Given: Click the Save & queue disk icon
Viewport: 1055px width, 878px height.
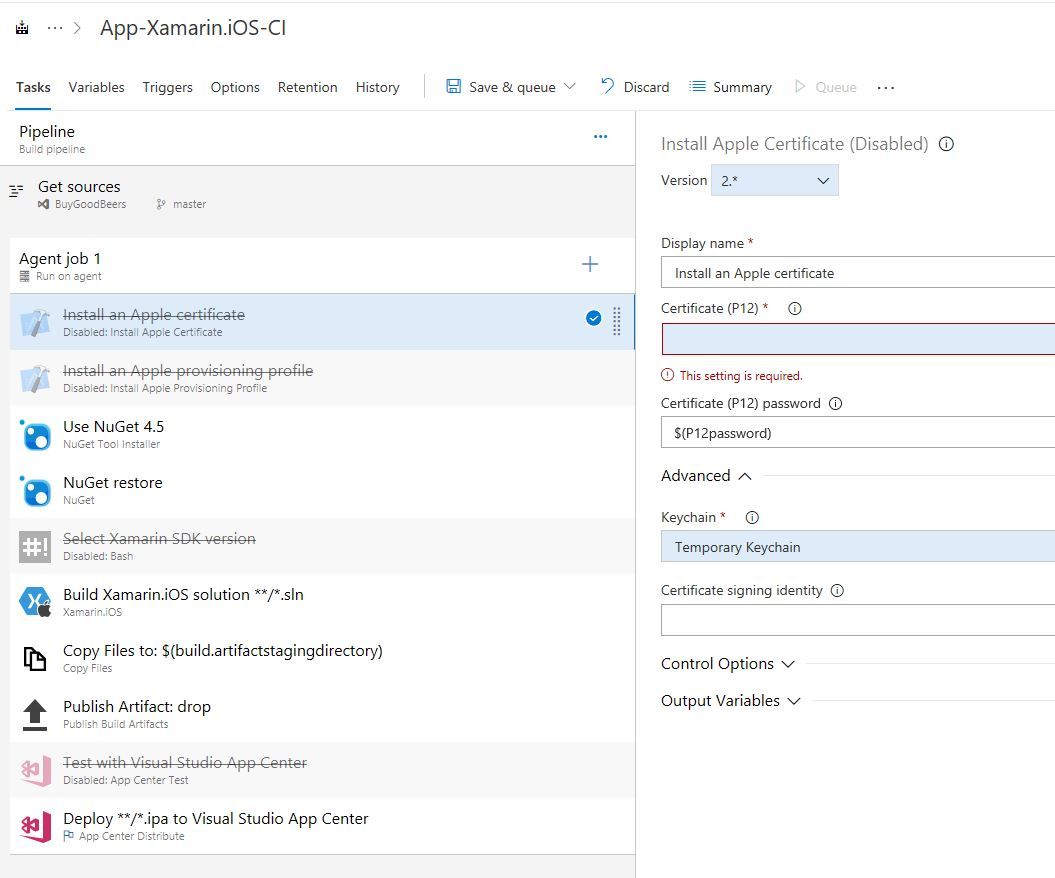Looking at the screenshot, I should click(453, 86).
